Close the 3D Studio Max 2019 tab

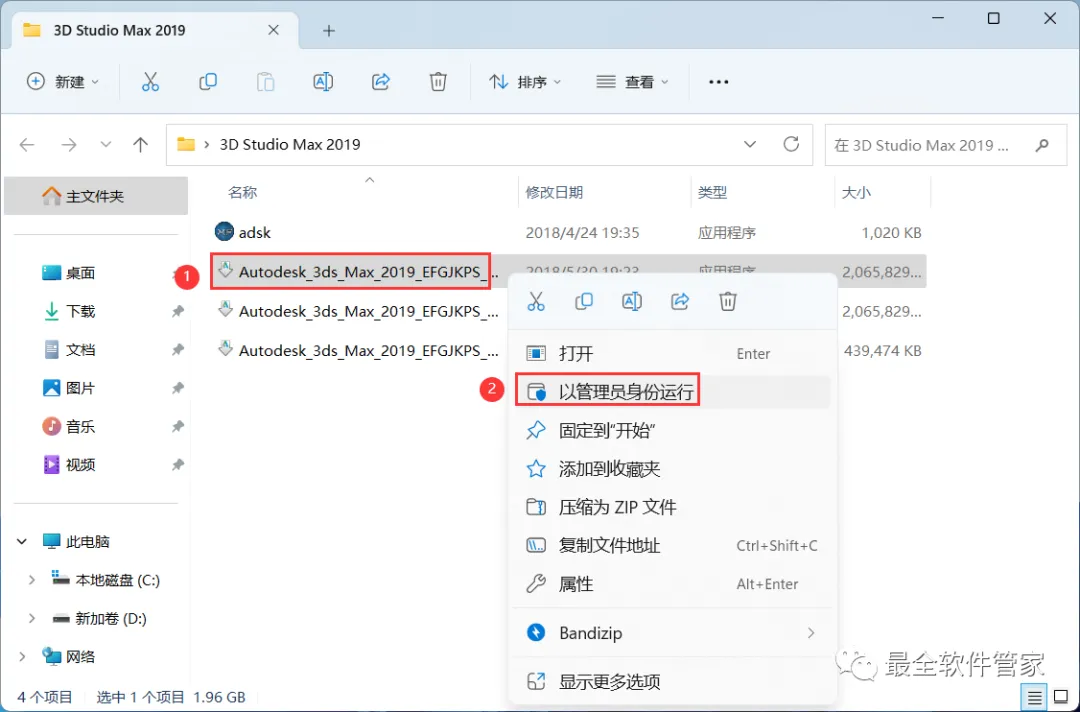pyautogui.click(x=273, y=30)
